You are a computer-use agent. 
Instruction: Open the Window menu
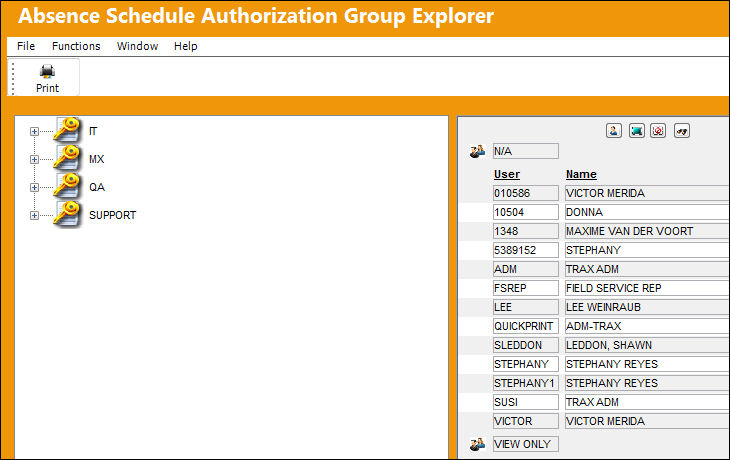[x=137, y=46]
